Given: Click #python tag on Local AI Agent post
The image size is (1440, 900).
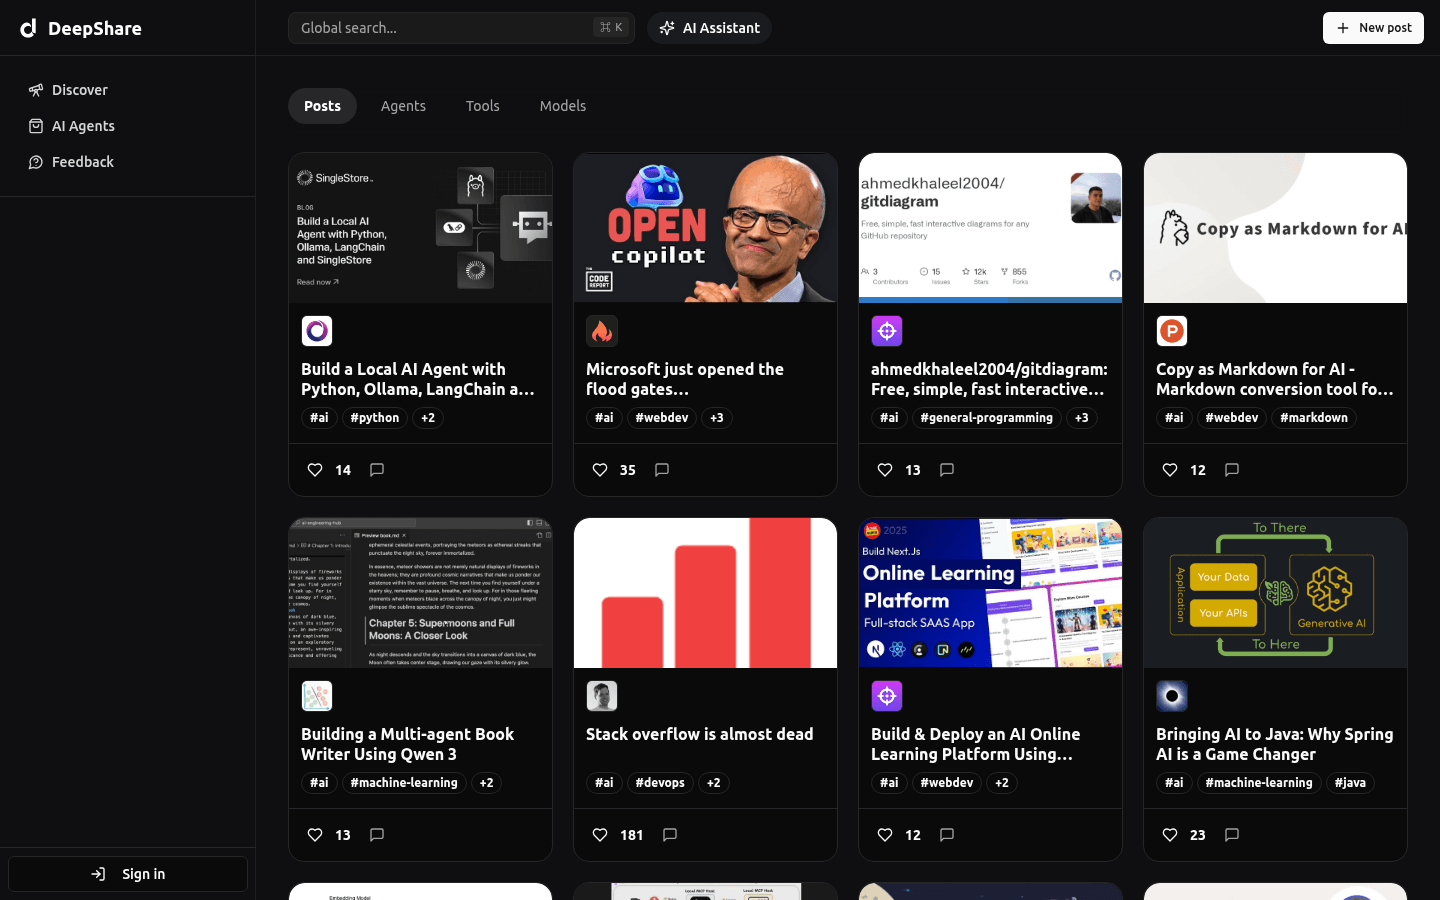Looking at the screenshot, I should point(375,418).
